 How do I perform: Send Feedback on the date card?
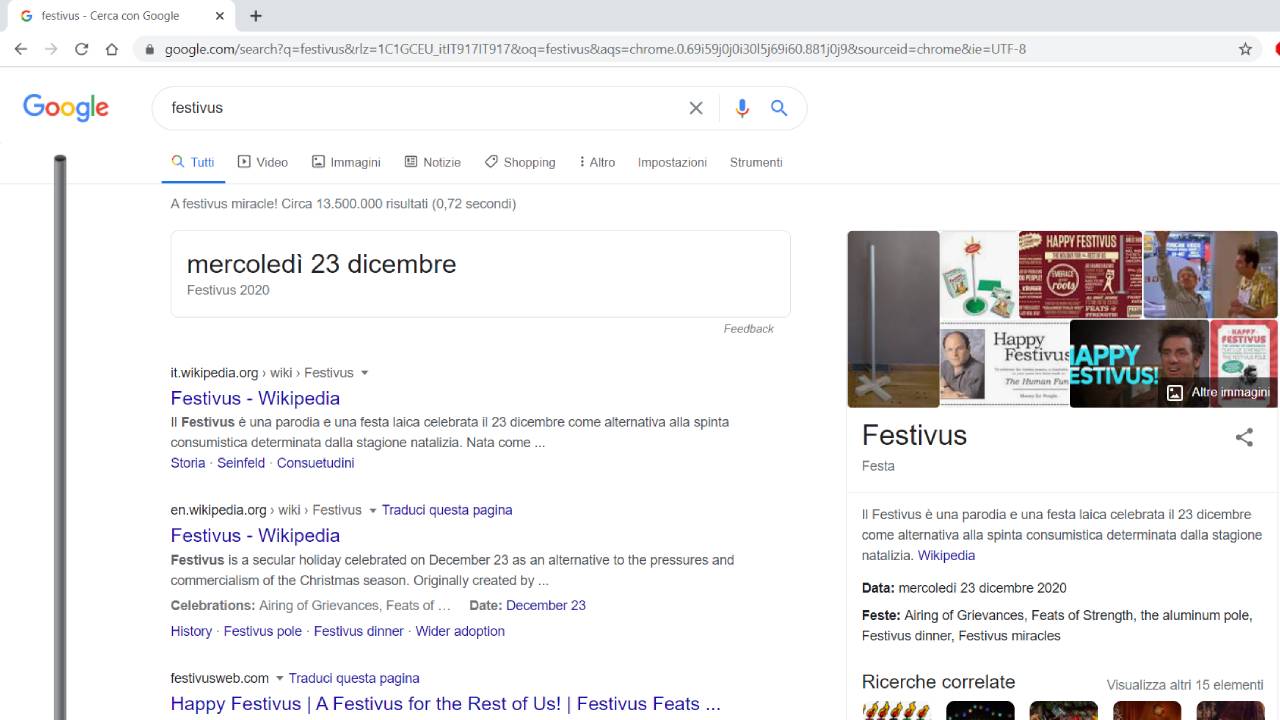pyautogui.click(x=749, y=329)
